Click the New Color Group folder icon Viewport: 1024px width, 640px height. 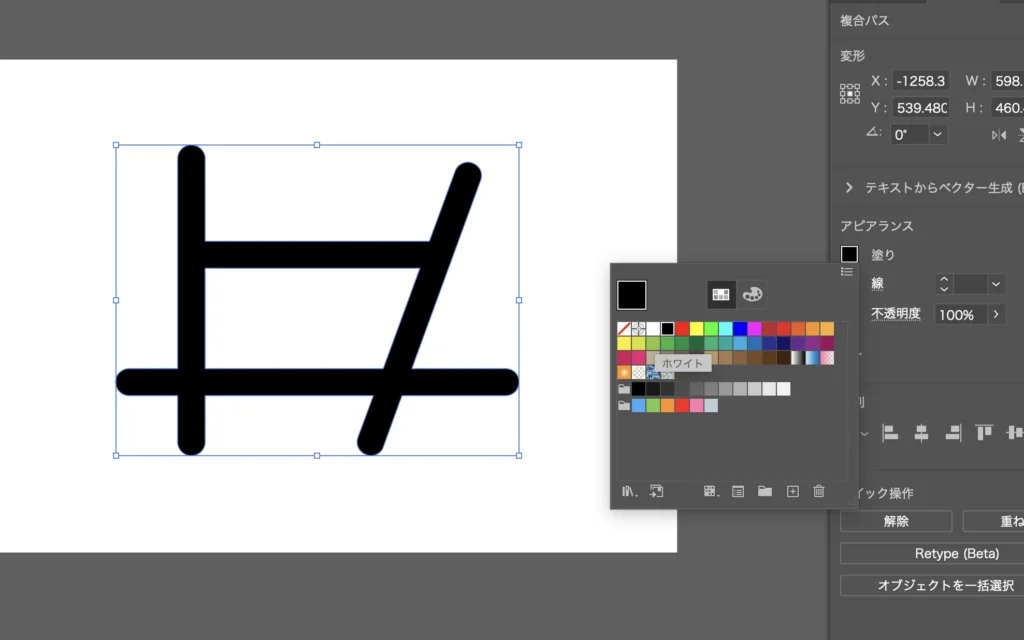(765, 491)
